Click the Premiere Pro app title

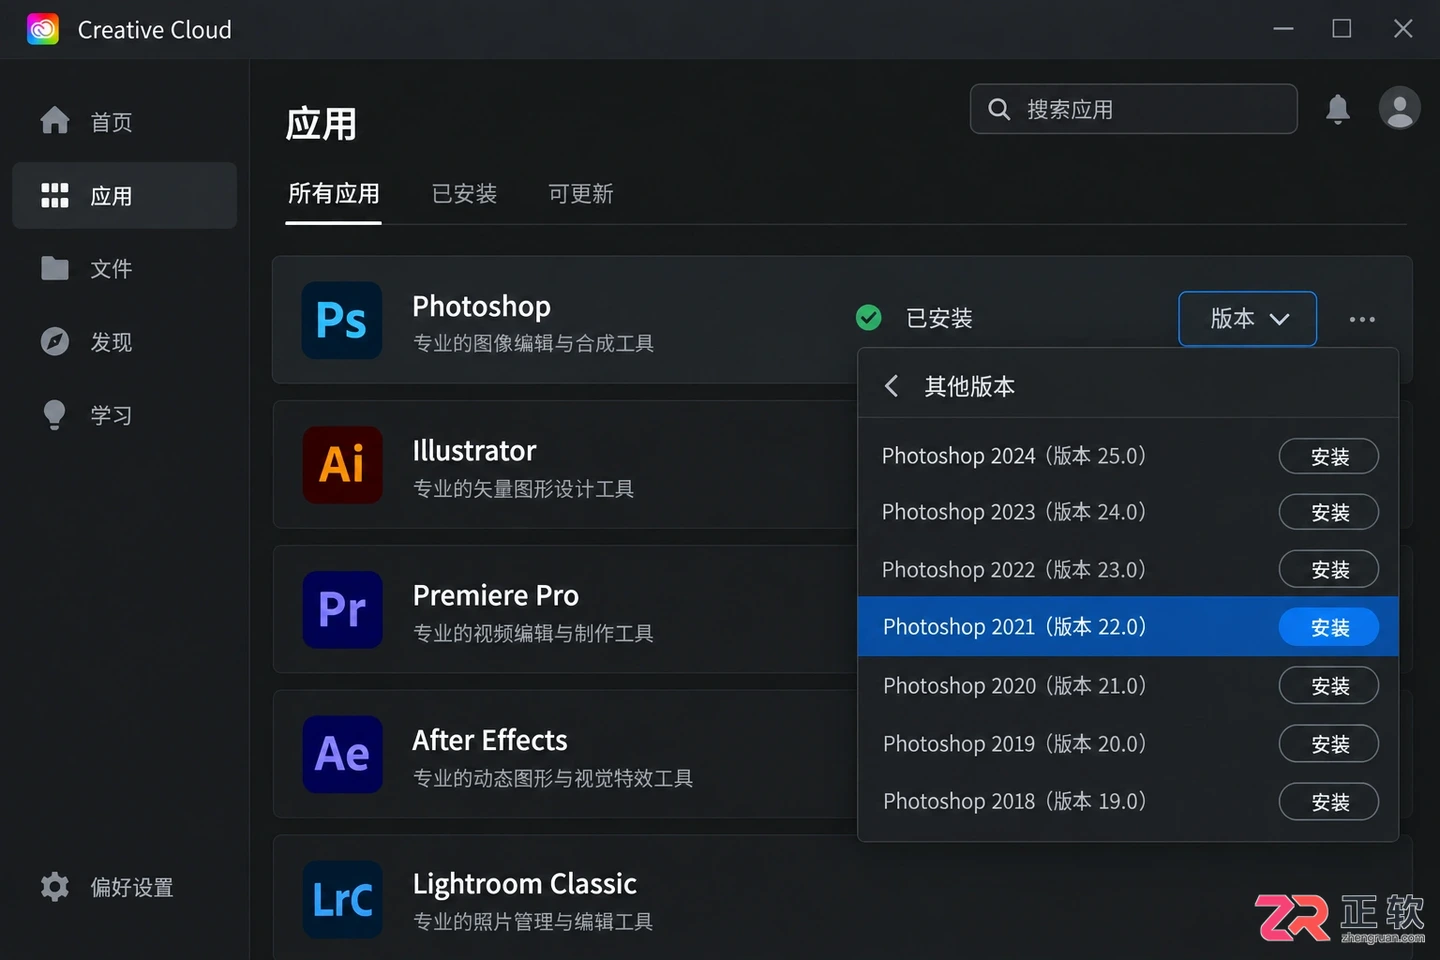(x=496, y=595)
